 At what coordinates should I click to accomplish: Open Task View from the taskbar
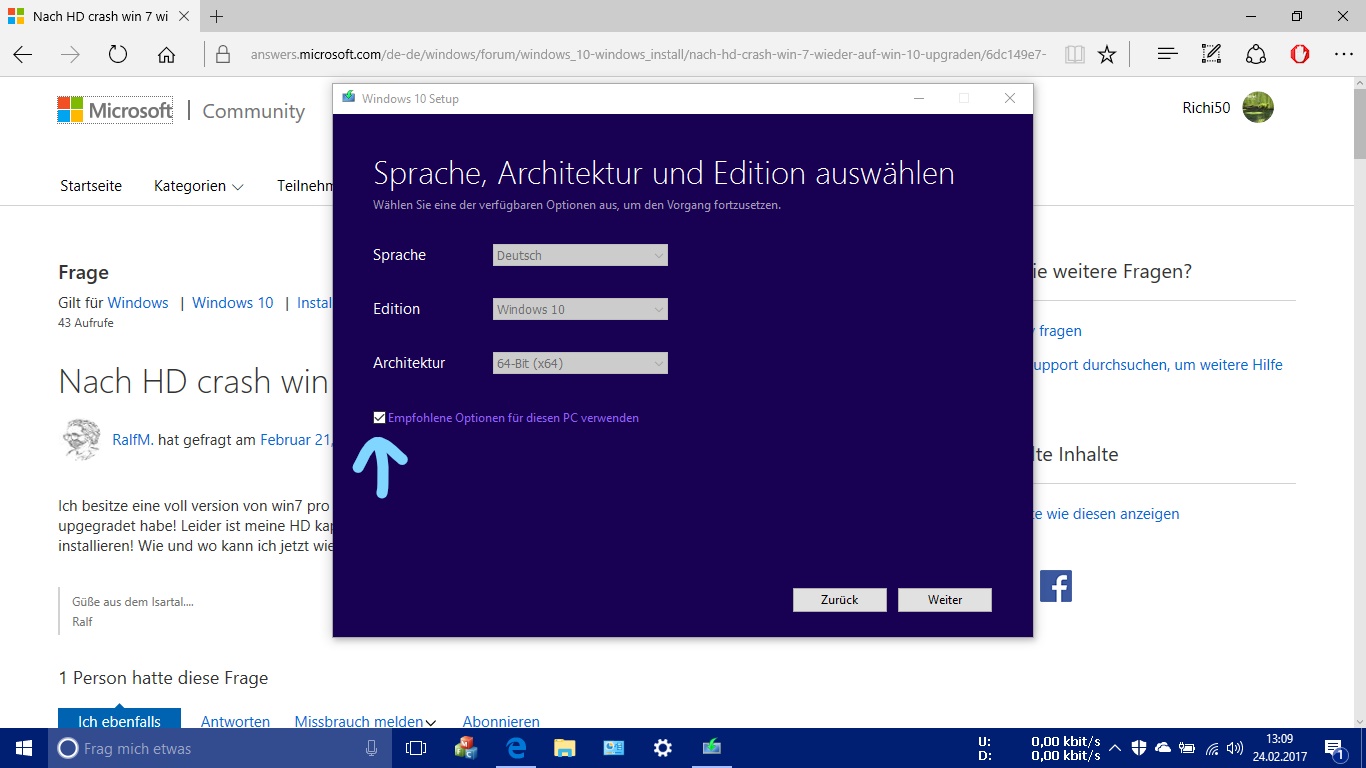tap(416, 748)
